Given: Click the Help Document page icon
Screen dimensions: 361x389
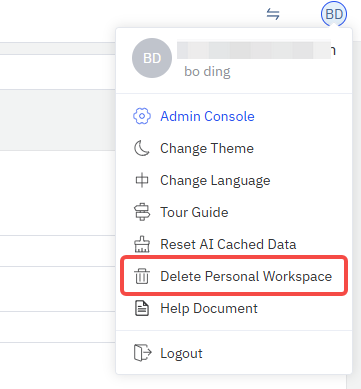Looking at the screenshot, I should (142, 308).
